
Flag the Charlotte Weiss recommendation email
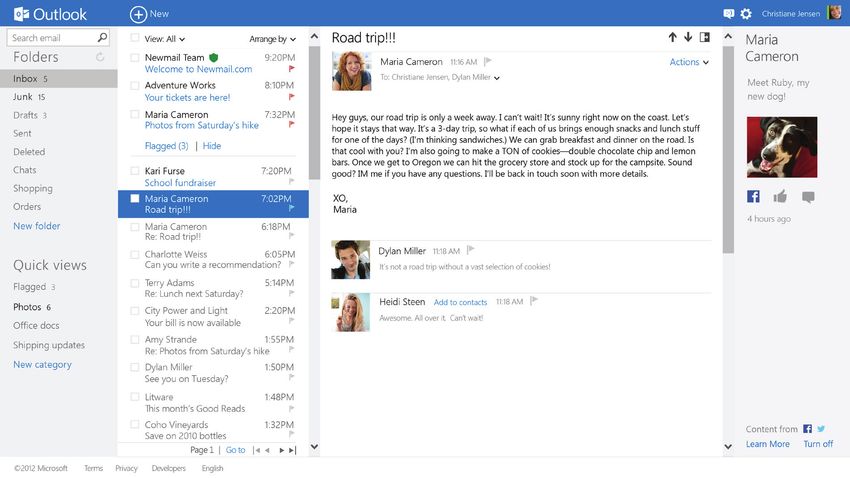click(292, 264)
